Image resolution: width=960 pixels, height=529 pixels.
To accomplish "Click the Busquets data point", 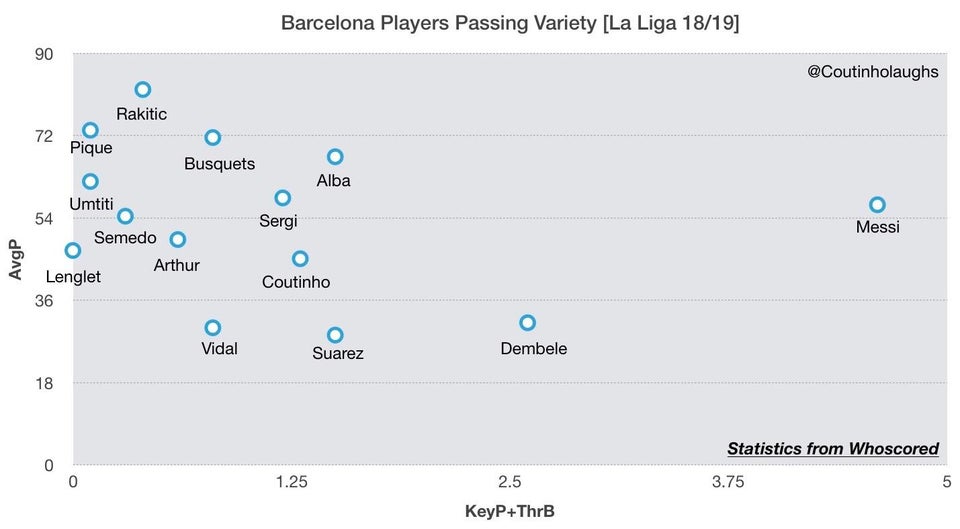I will pyautogui.click(x=212, y=138).
